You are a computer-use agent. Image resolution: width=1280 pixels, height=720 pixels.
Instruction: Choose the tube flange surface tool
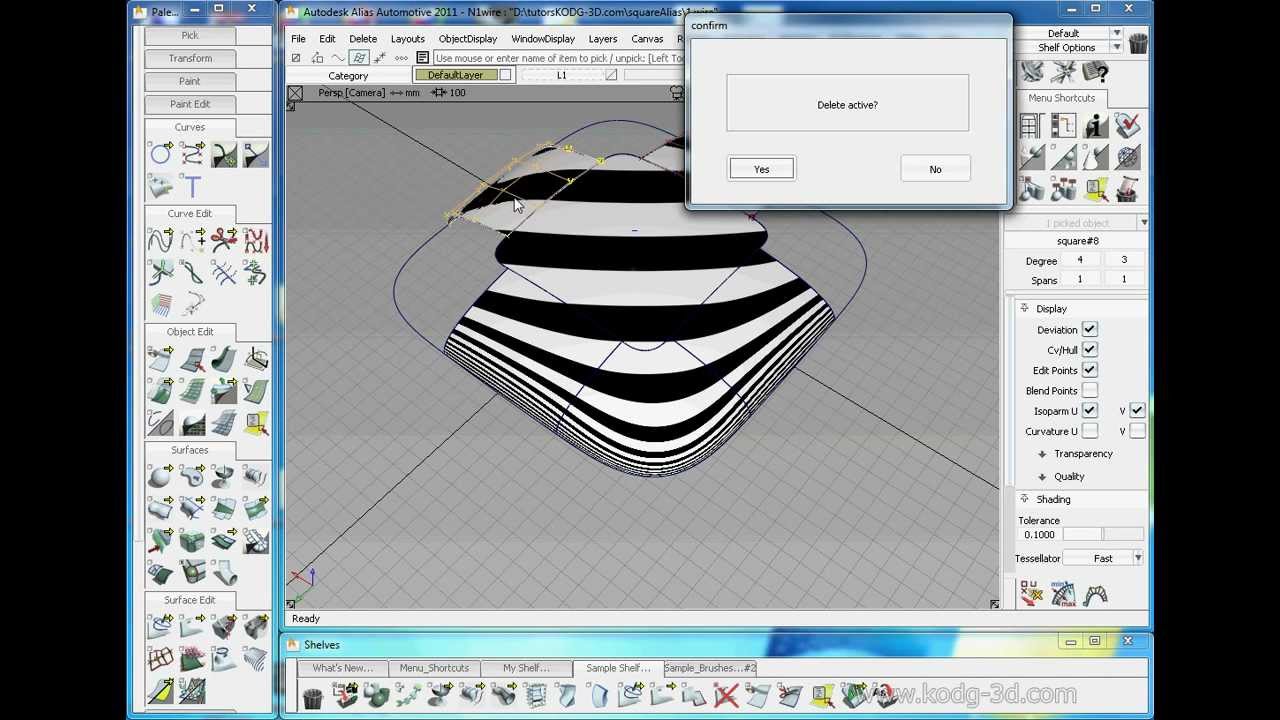(224, 572)
